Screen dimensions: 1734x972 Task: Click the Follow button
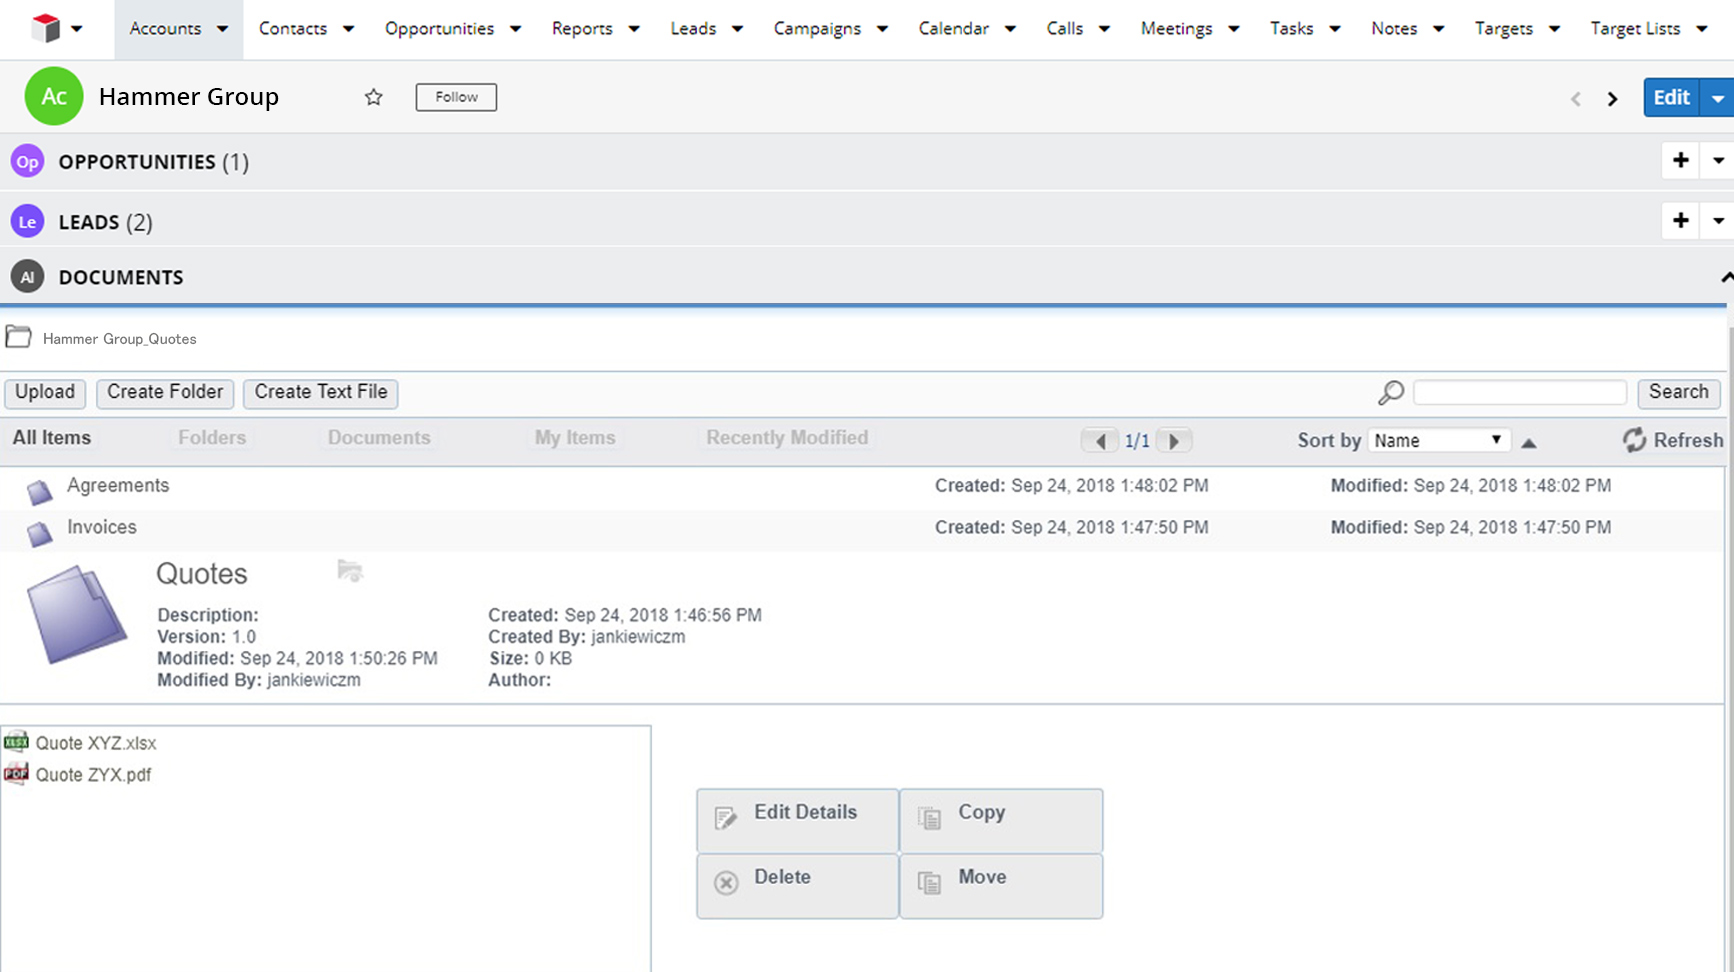(456, 97)
